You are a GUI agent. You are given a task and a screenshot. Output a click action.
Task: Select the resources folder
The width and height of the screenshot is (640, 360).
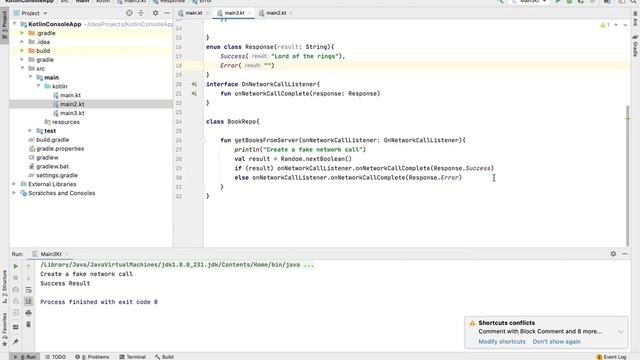pyautogui.click(x=65, y=122)
